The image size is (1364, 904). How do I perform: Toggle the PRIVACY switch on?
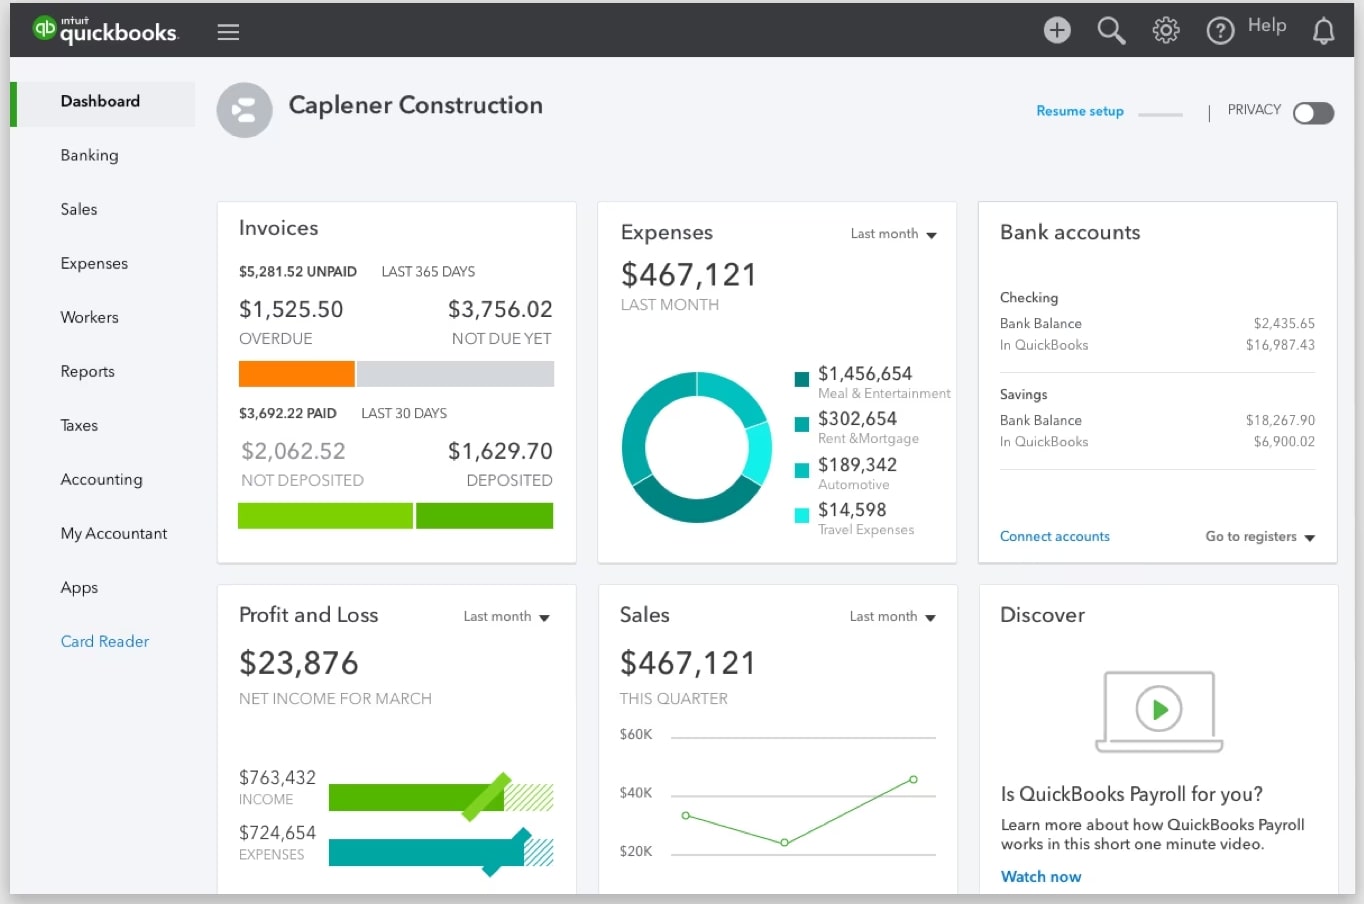click(1313, 113)
